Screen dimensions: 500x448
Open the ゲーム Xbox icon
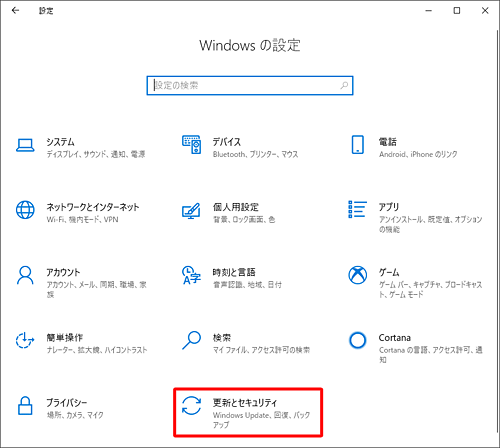pos(358,275)
